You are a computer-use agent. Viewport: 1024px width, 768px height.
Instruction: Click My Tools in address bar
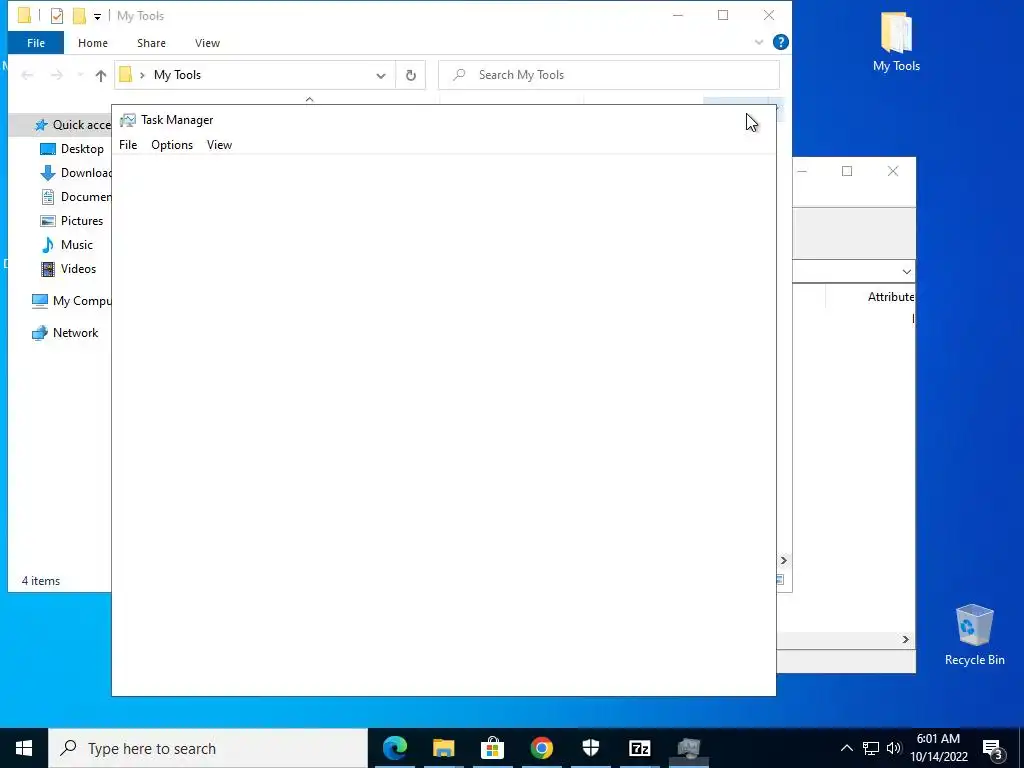pyautogui.click(x=178, y=75)
